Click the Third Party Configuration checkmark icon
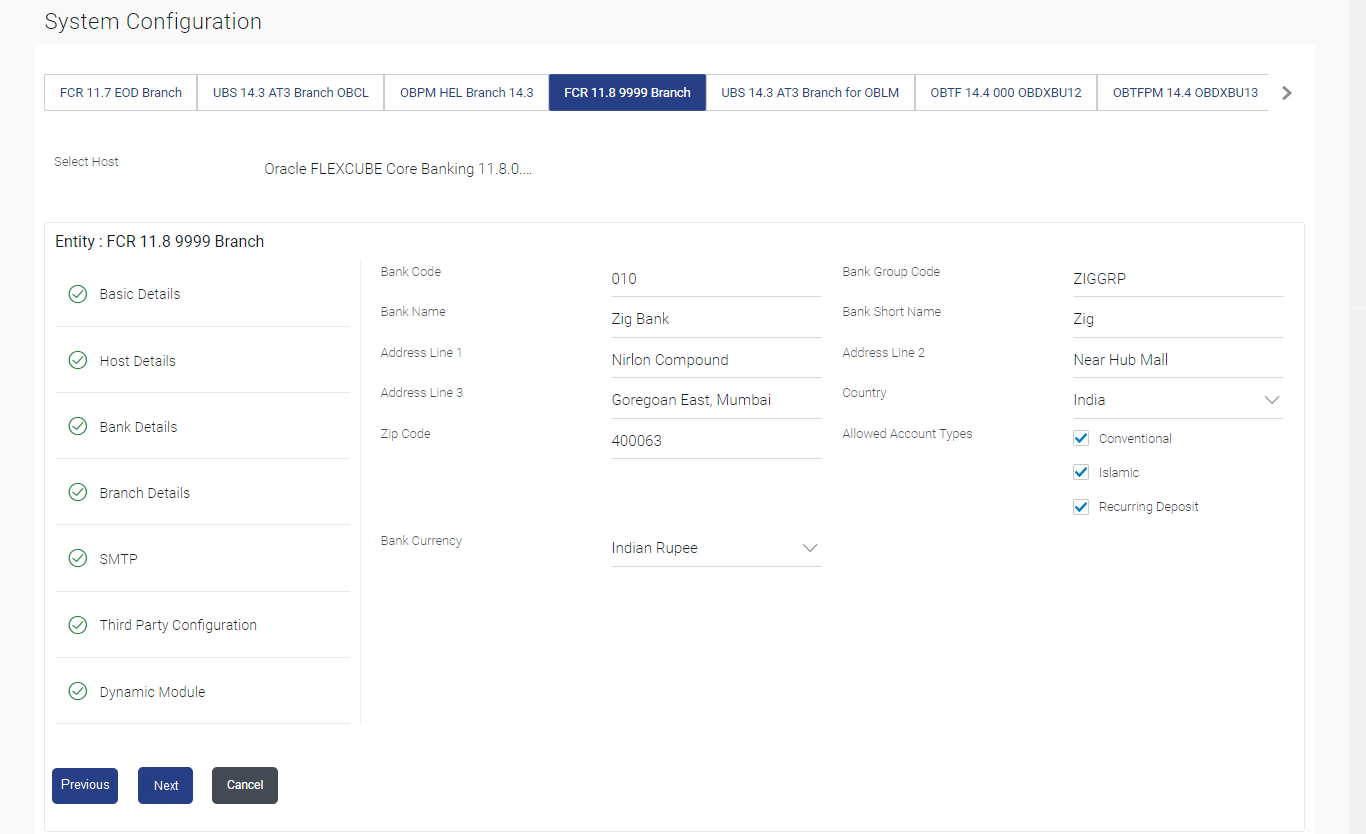Viewport: 1366px width, 834px height. (77, 625)
